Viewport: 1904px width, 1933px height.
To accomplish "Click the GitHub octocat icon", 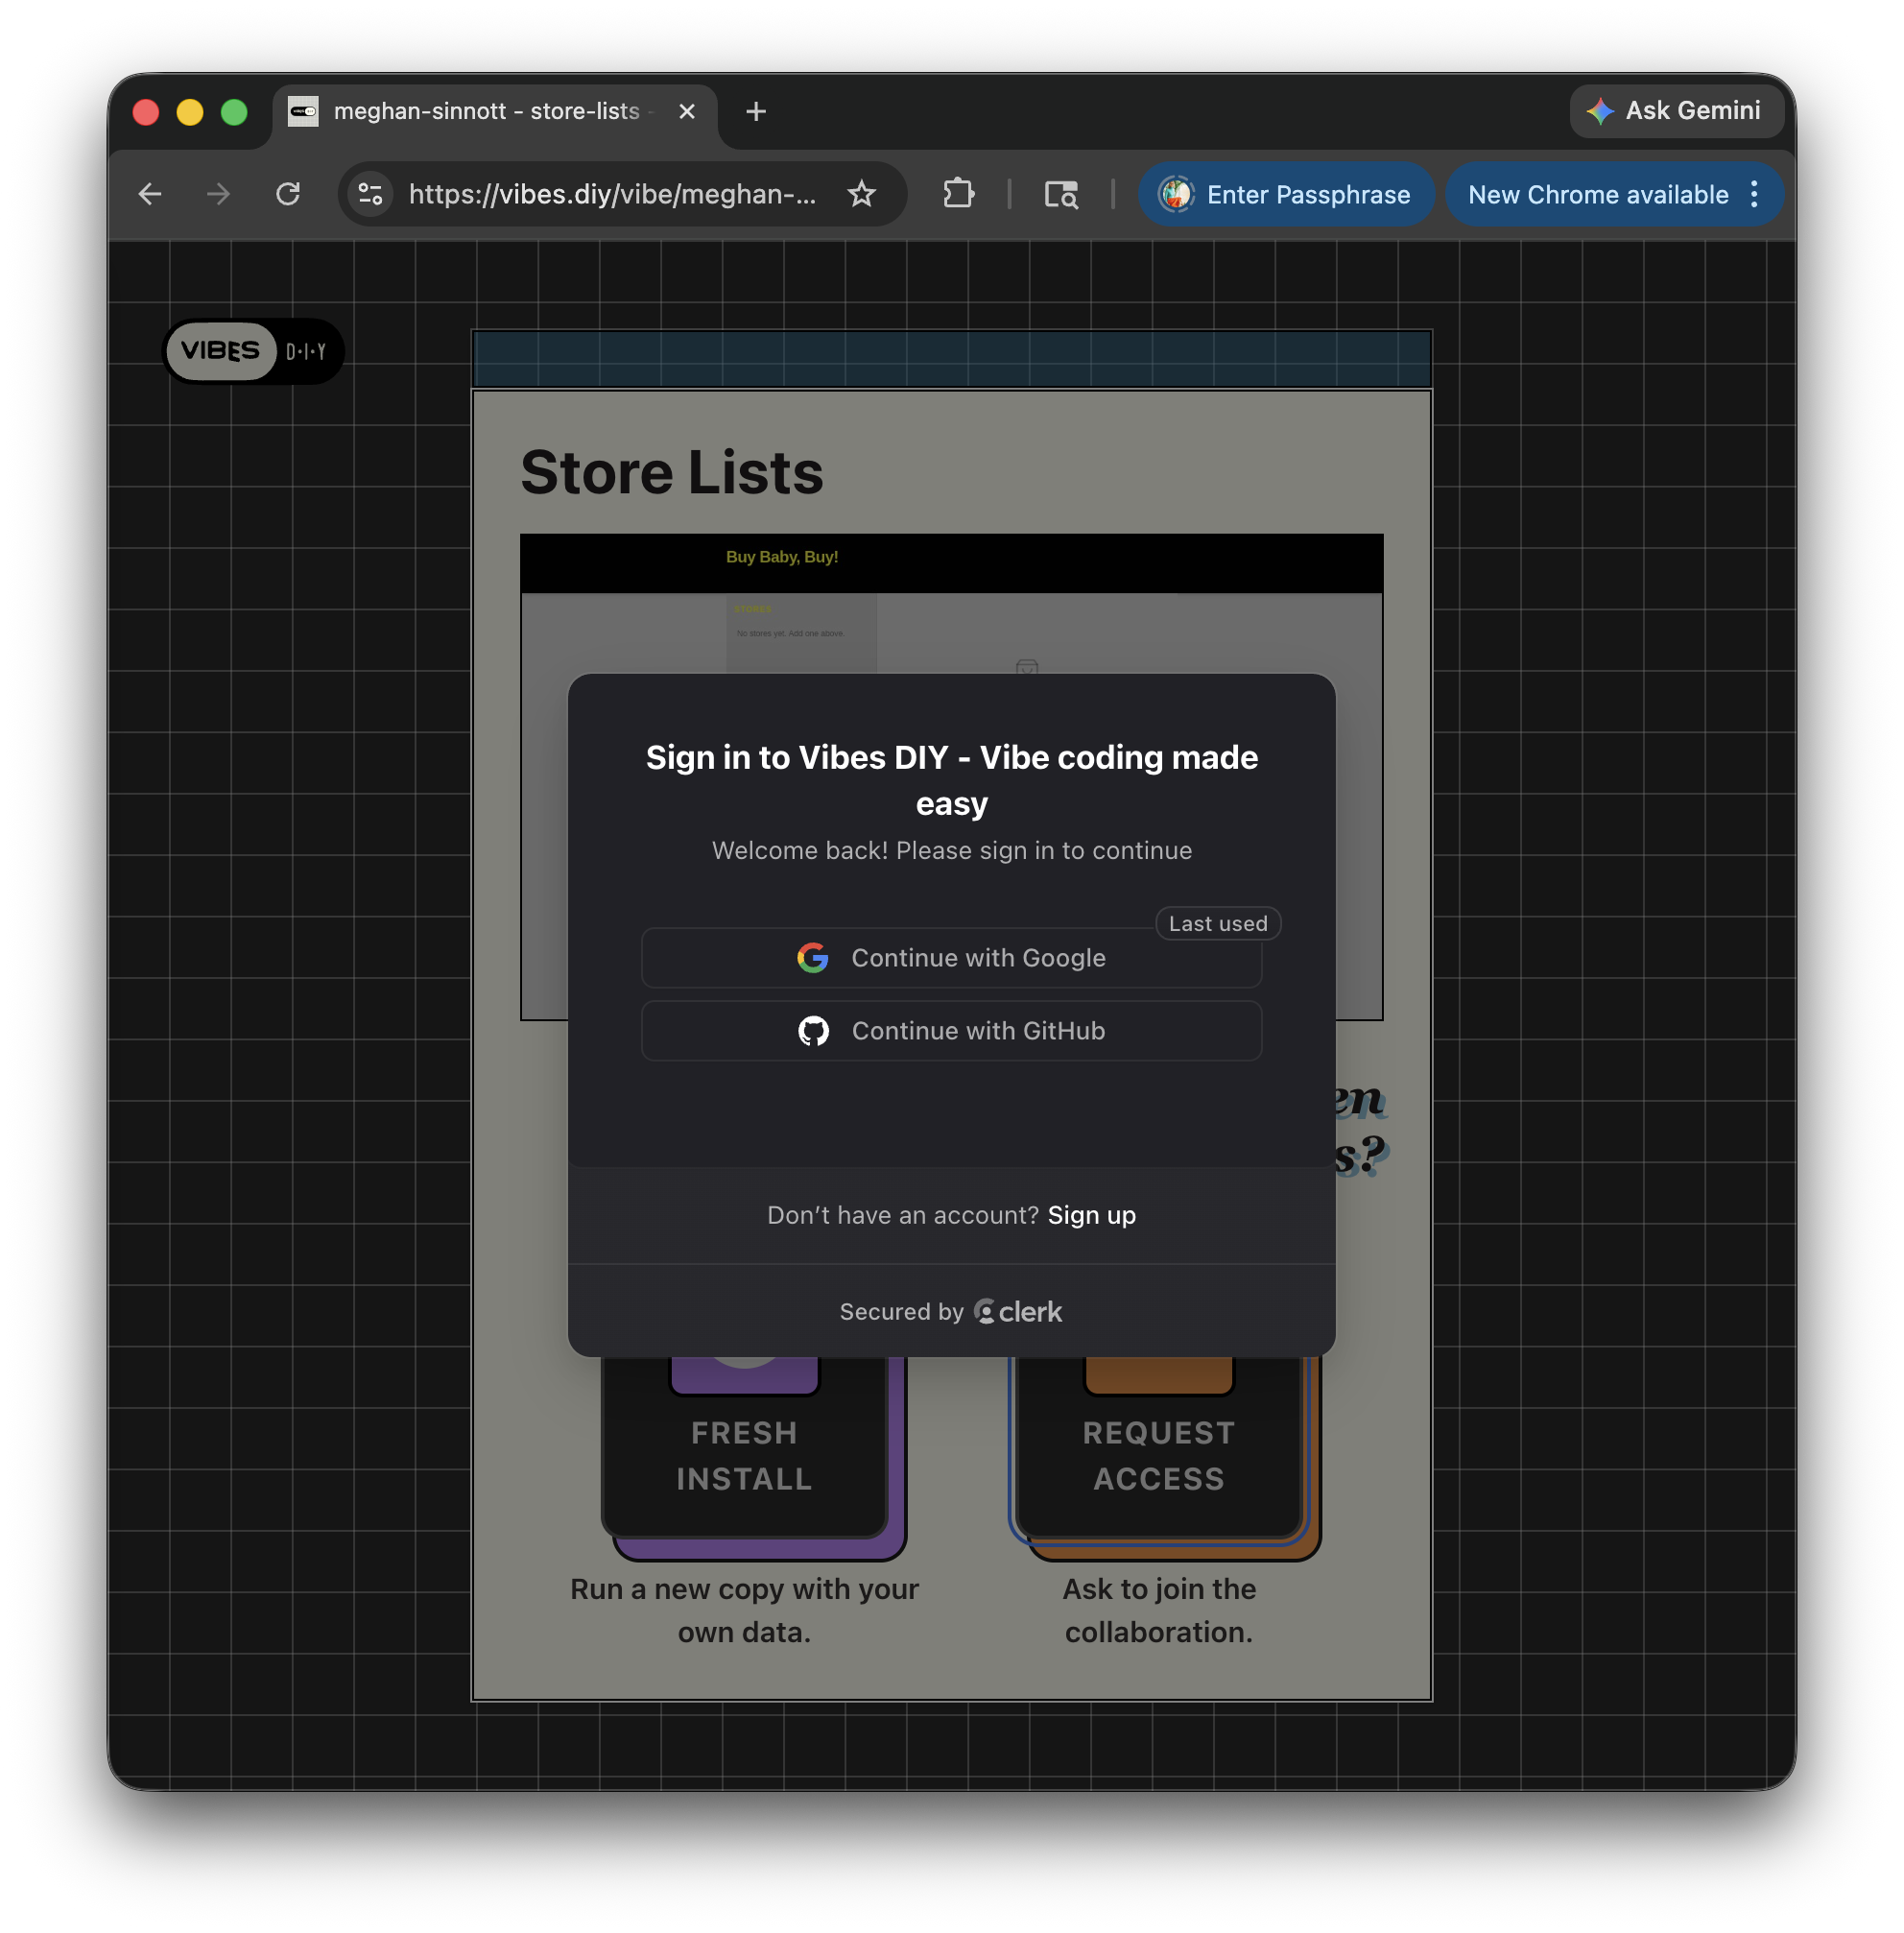I will (x=813, y=1031).
